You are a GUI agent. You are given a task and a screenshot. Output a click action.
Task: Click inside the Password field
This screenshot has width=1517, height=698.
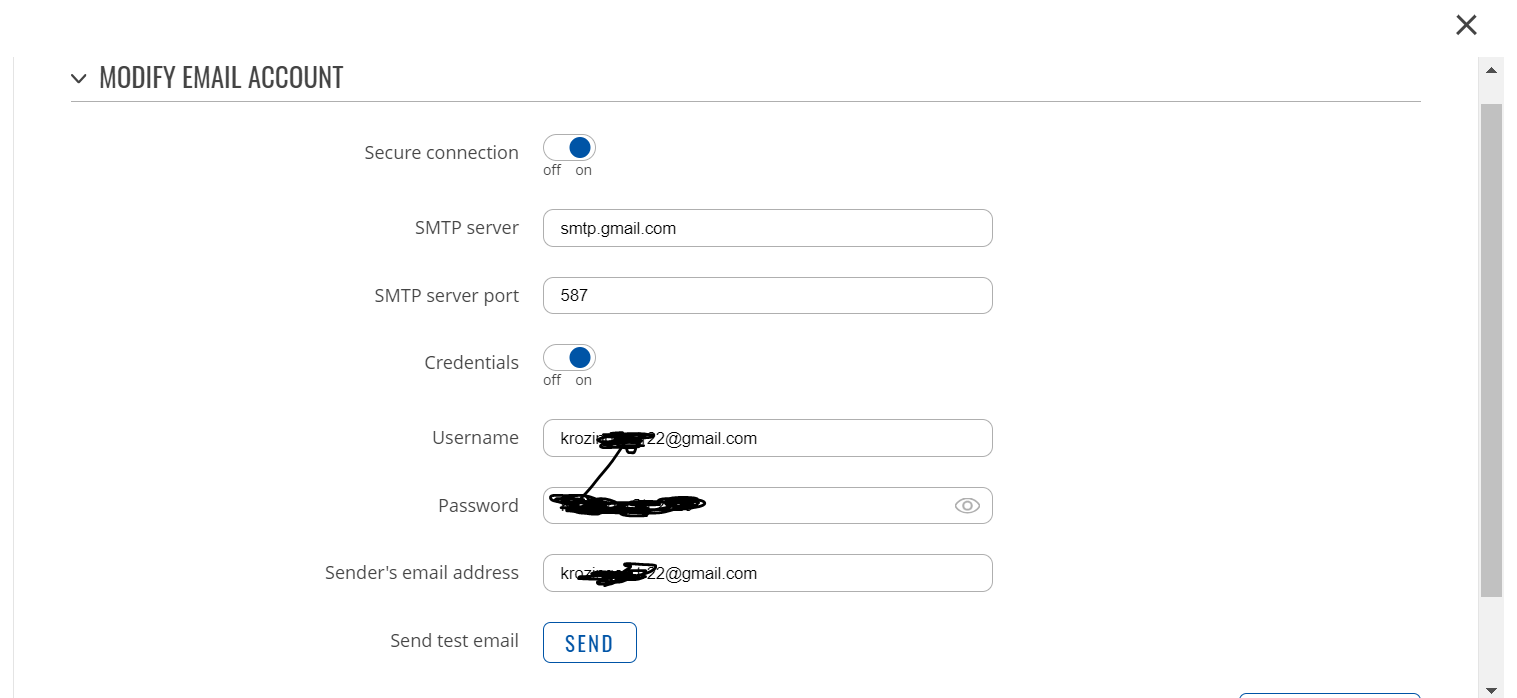coord(768,505)
